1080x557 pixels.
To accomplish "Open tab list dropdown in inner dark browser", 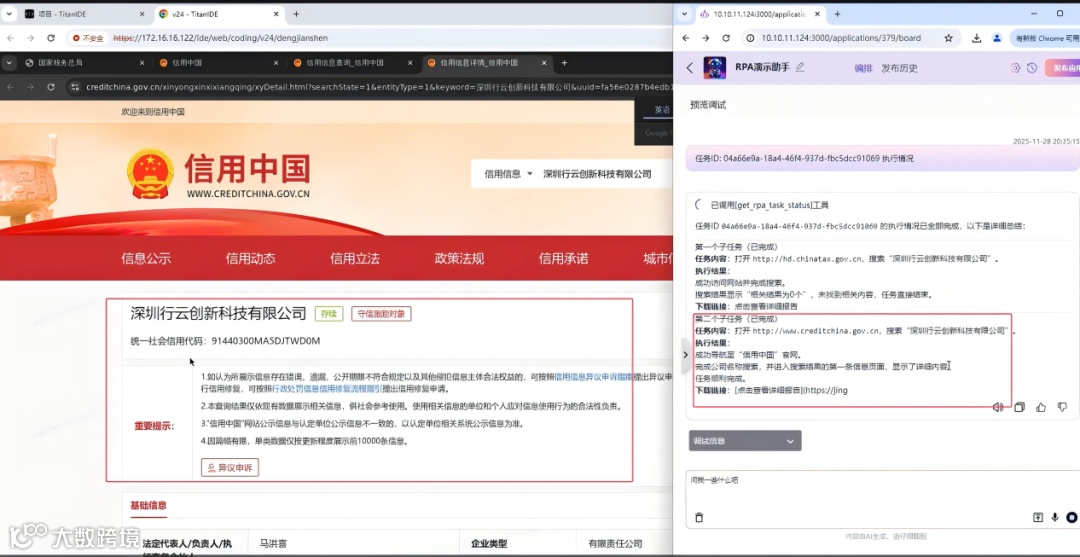I will pyautogui.click(x=9, y=63).
